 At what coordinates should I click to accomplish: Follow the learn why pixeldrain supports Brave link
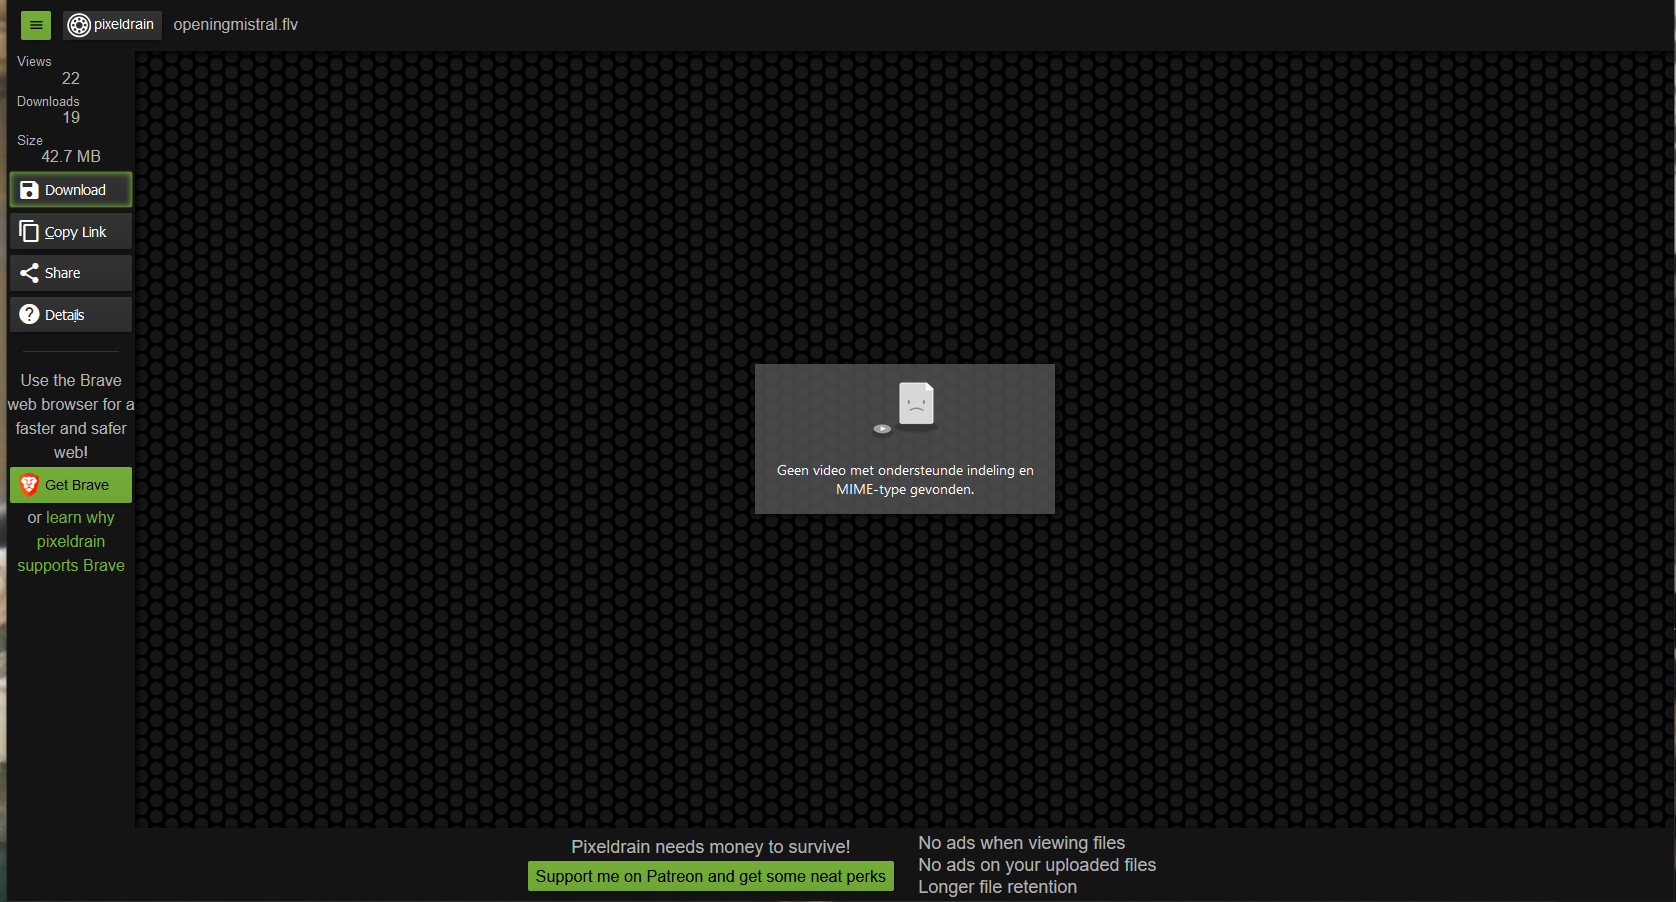click(x=71, y=542)
